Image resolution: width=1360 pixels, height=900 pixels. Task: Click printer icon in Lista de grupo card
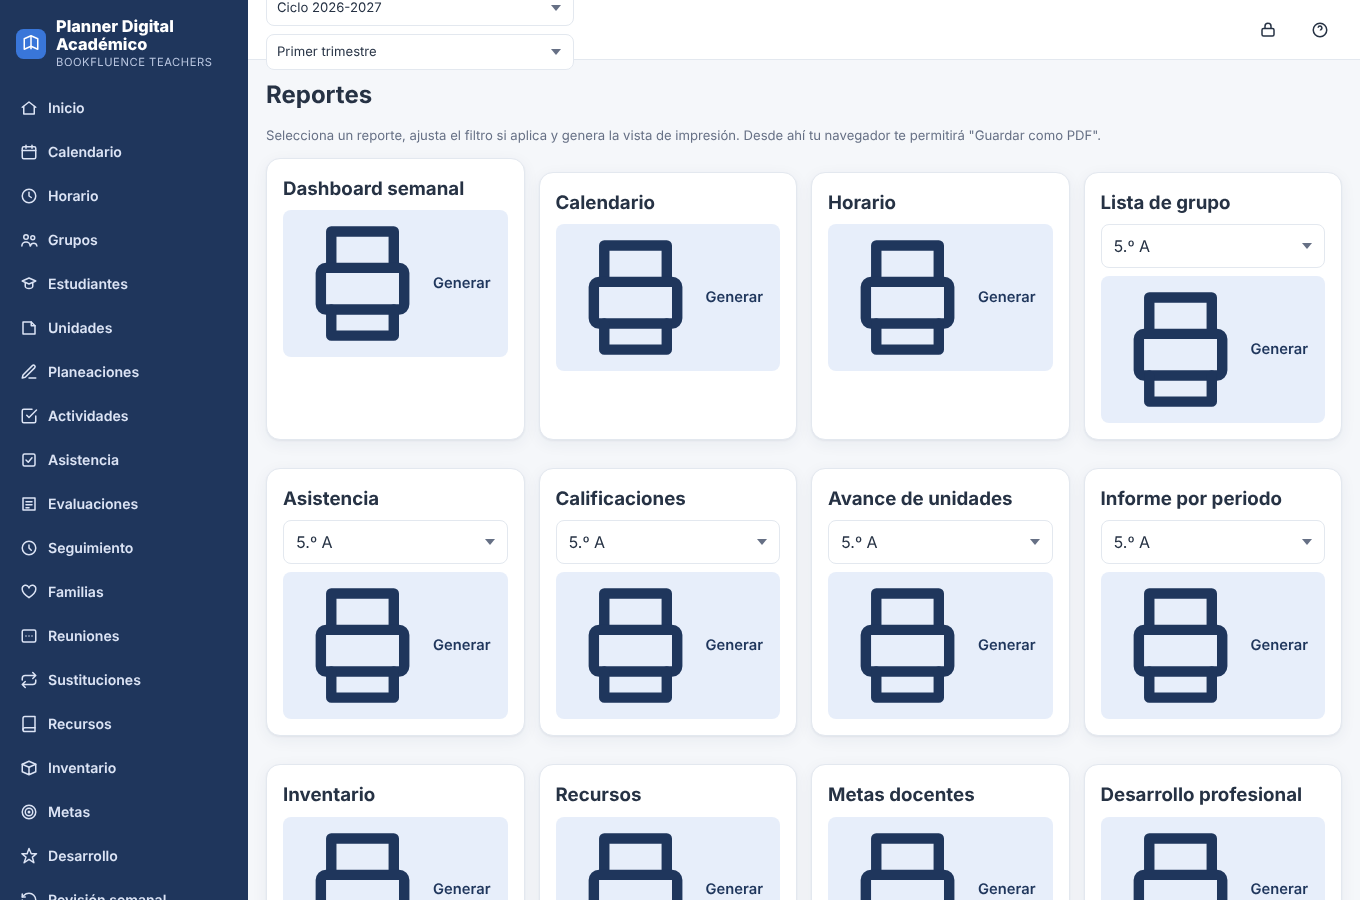tap(1180, 349)
